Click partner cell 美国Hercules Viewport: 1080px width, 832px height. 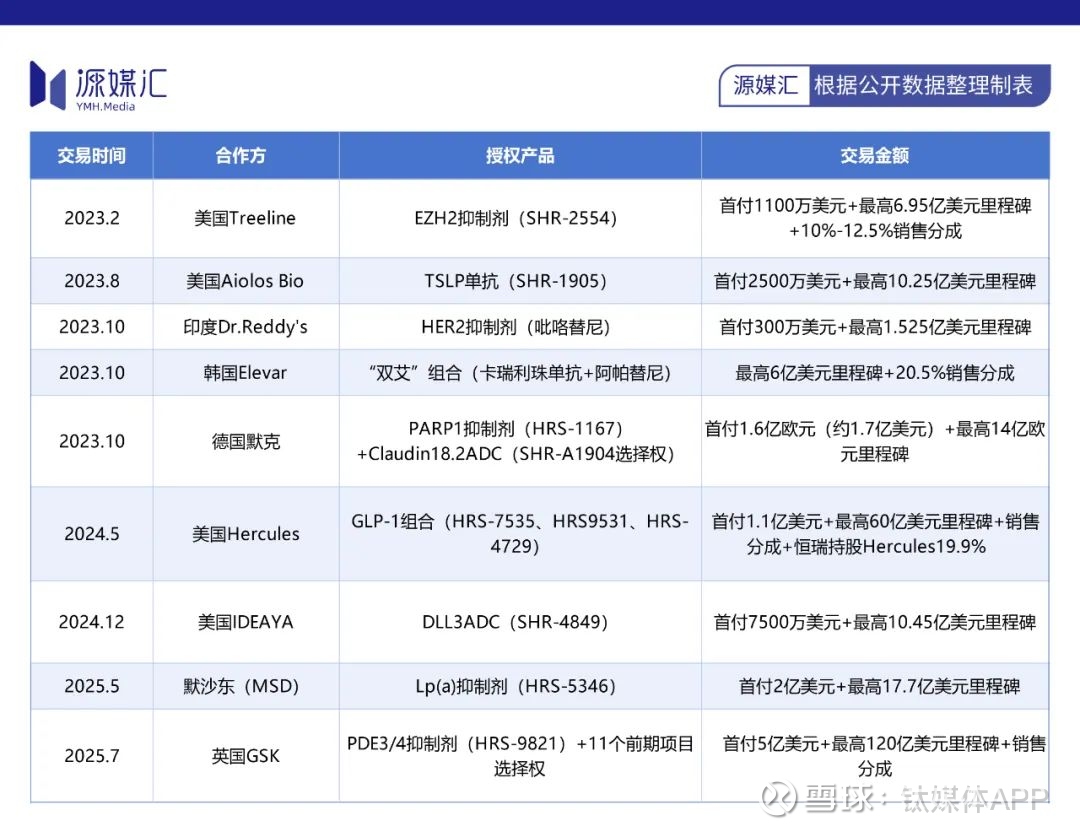tap(245, 534)
